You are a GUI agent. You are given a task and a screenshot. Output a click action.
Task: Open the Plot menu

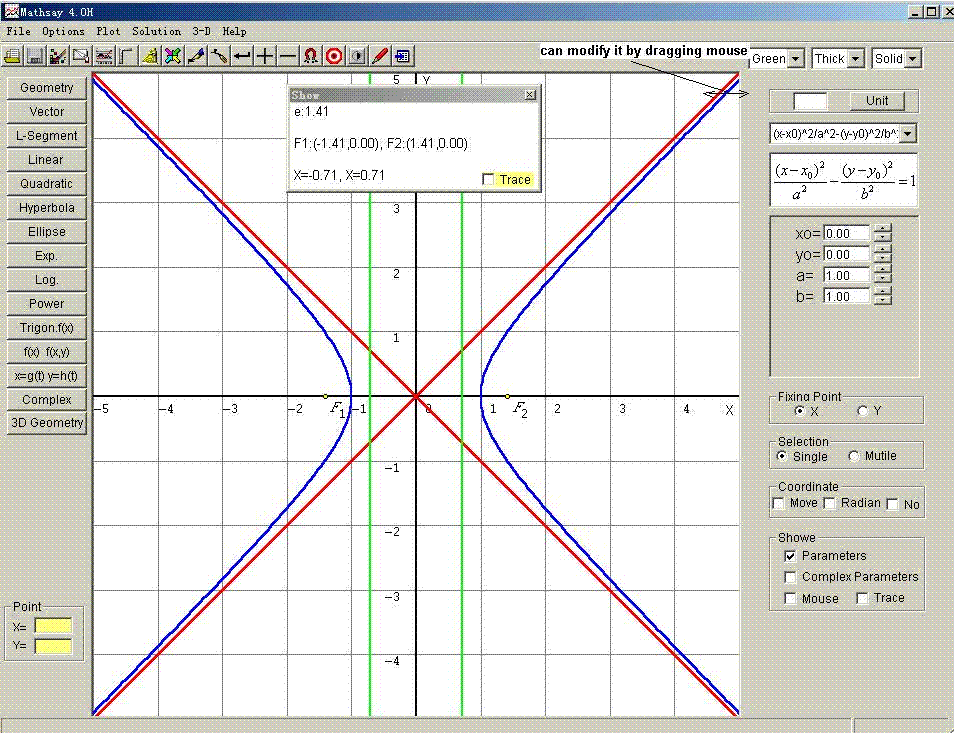(108, 31)
